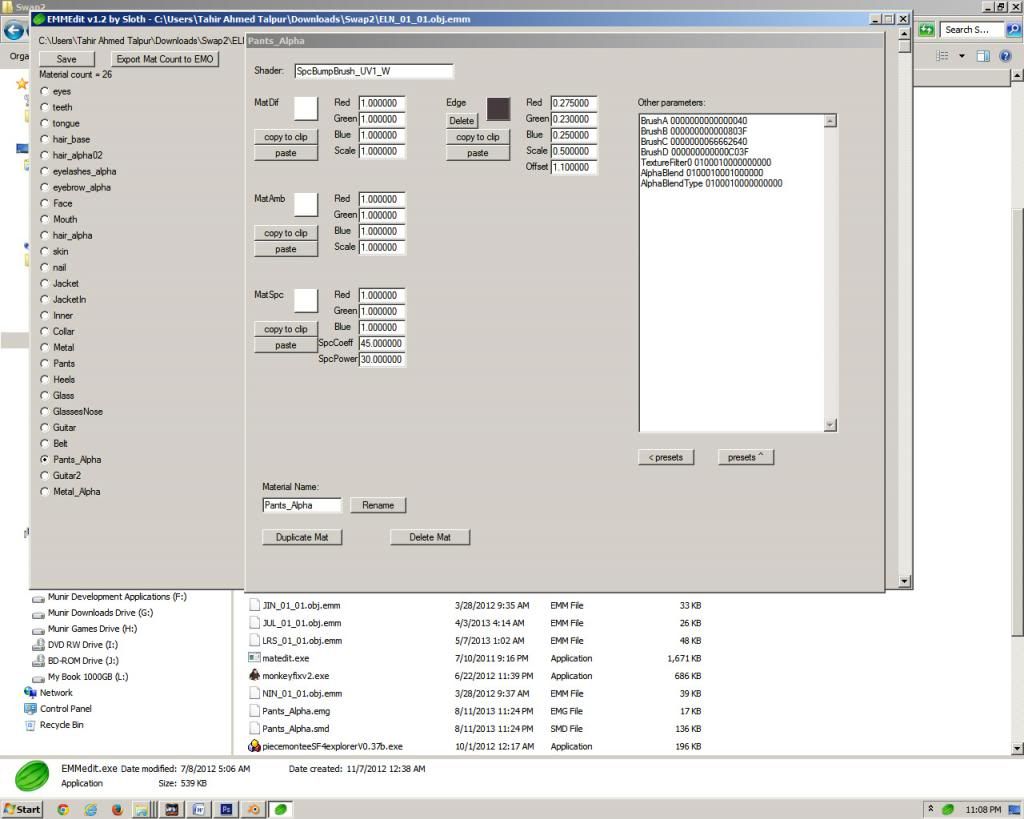This screenshot has width=1024, height=819.
Task: Click the Shader input field
Action: tap(373, 71)
